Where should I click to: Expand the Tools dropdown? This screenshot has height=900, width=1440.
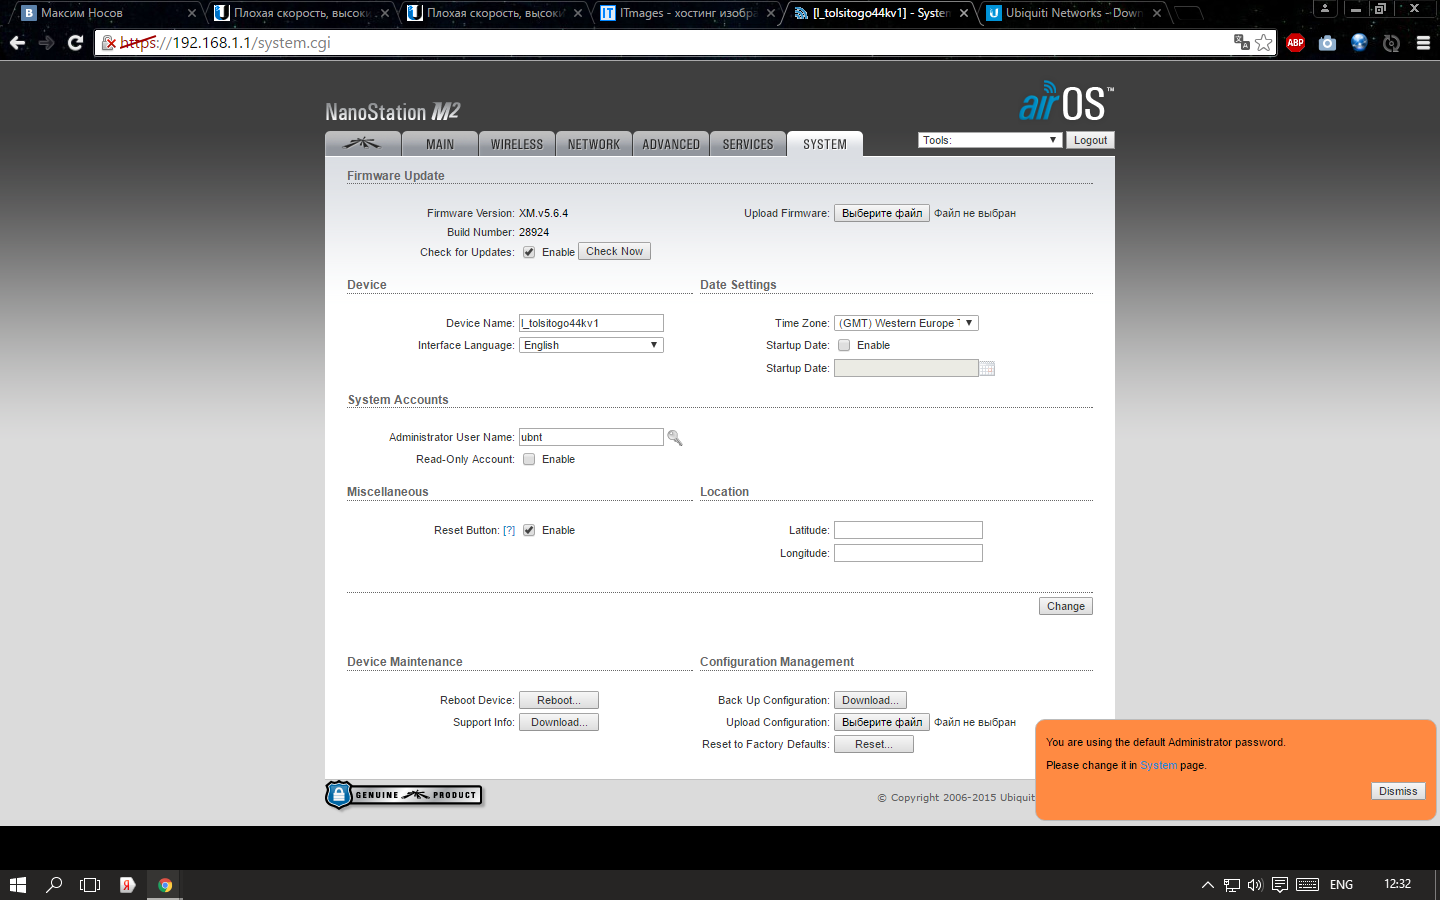coord(989,140)
